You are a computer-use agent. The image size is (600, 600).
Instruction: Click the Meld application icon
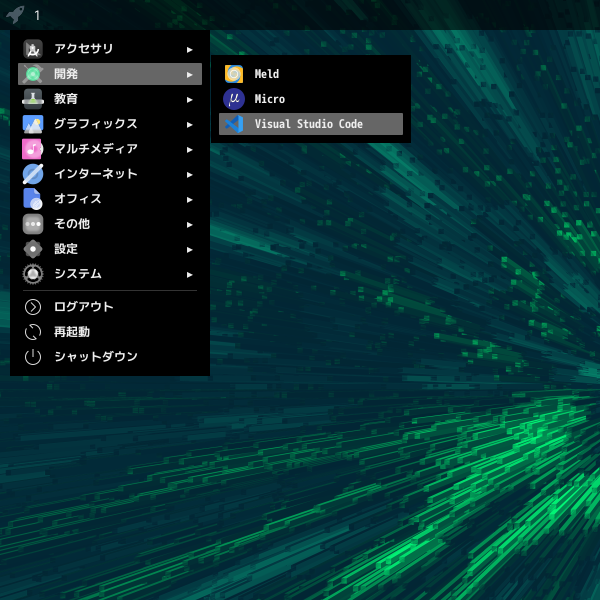(234, 74)
